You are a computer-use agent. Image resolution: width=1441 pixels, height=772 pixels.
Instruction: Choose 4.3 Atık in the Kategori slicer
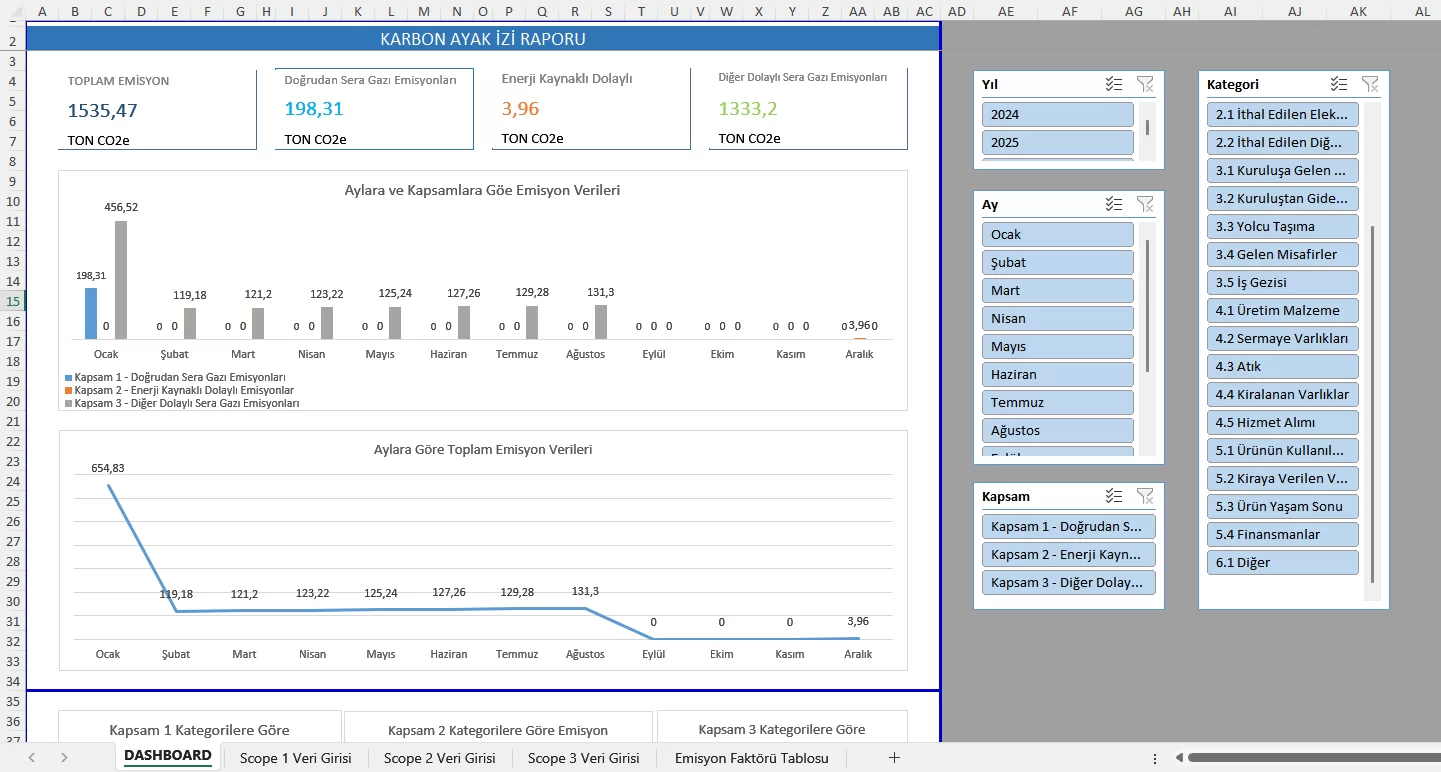(x=1282, y=367)
